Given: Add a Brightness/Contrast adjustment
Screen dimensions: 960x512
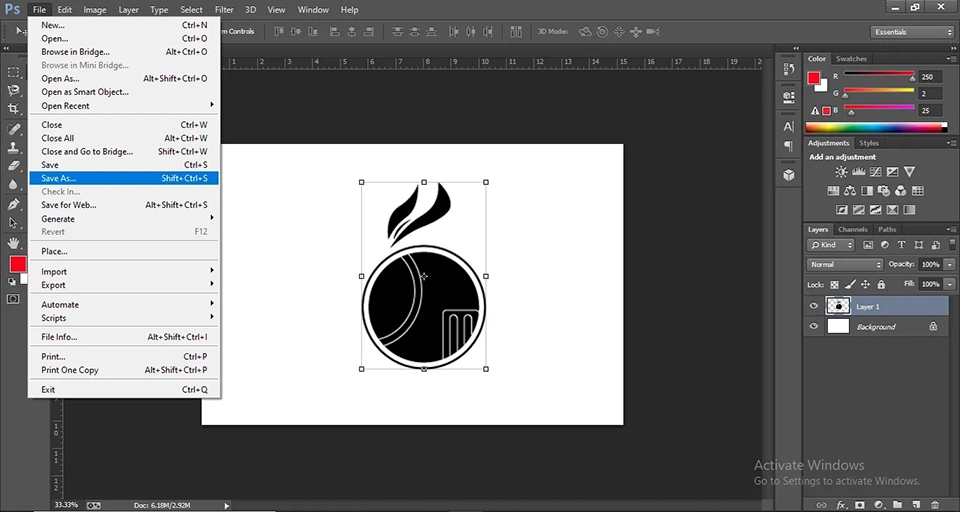Looking at the screenshot, I should [x=842, y=172].
